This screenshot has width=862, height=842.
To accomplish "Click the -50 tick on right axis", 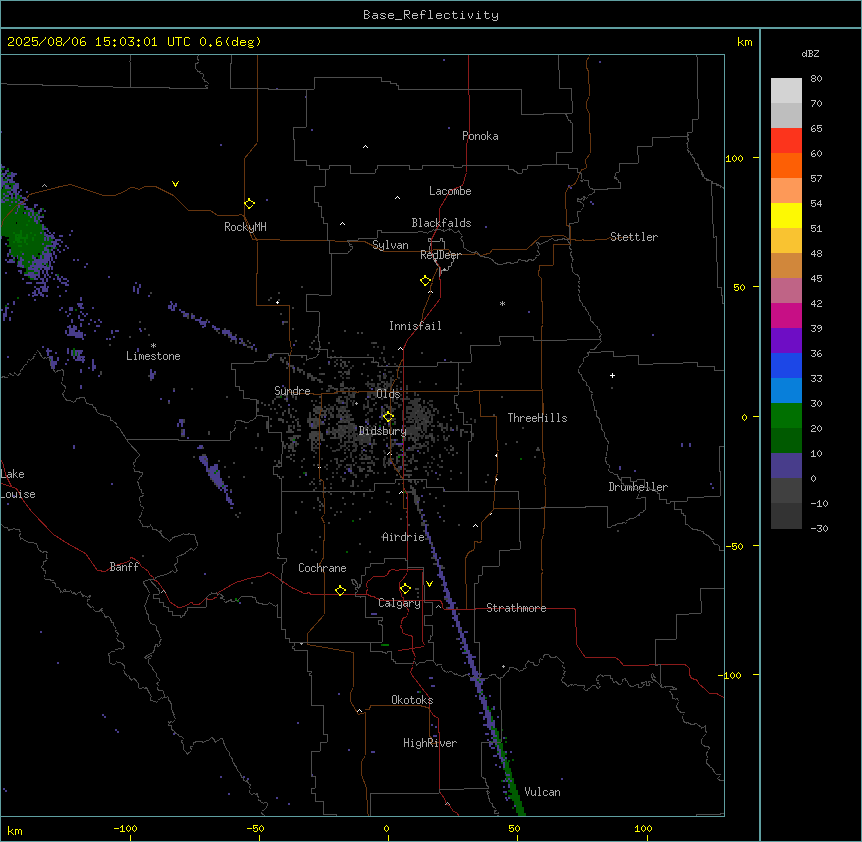I will tap(734, 546).
